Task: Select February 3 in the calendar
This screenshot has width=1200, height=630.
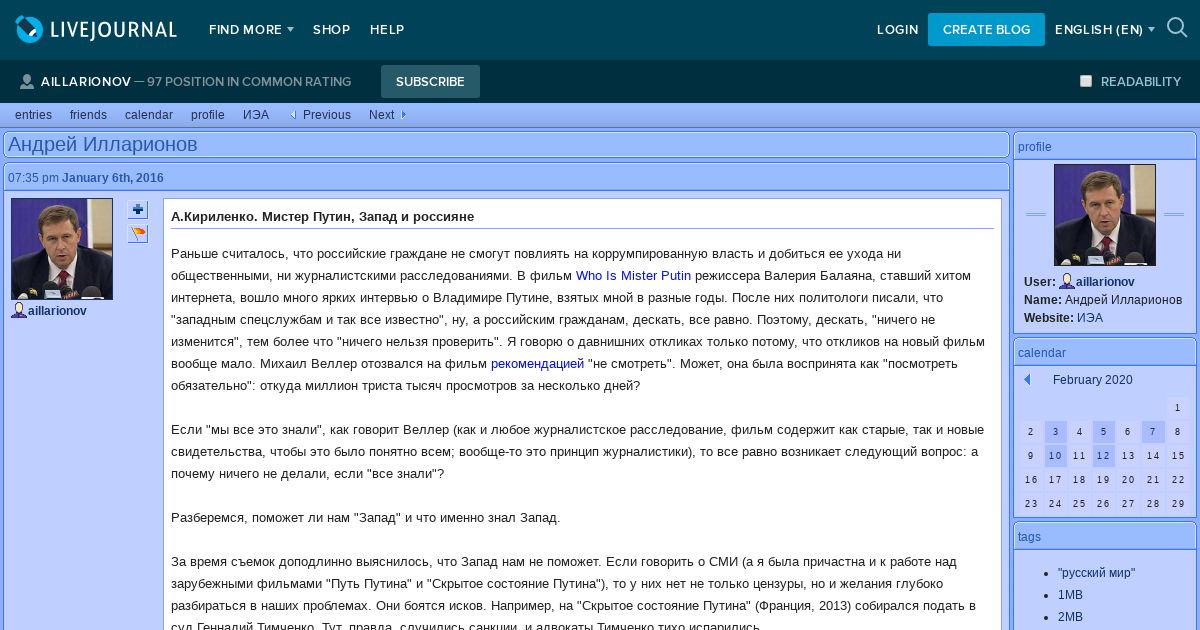Action: (1056, 432)
